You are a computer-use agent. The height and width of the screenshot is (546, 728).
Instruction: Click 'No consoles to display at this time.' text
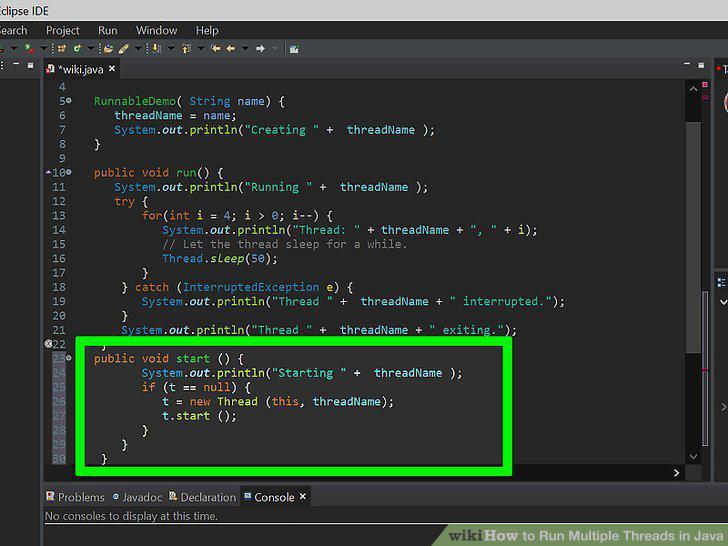tap(131, 516)
